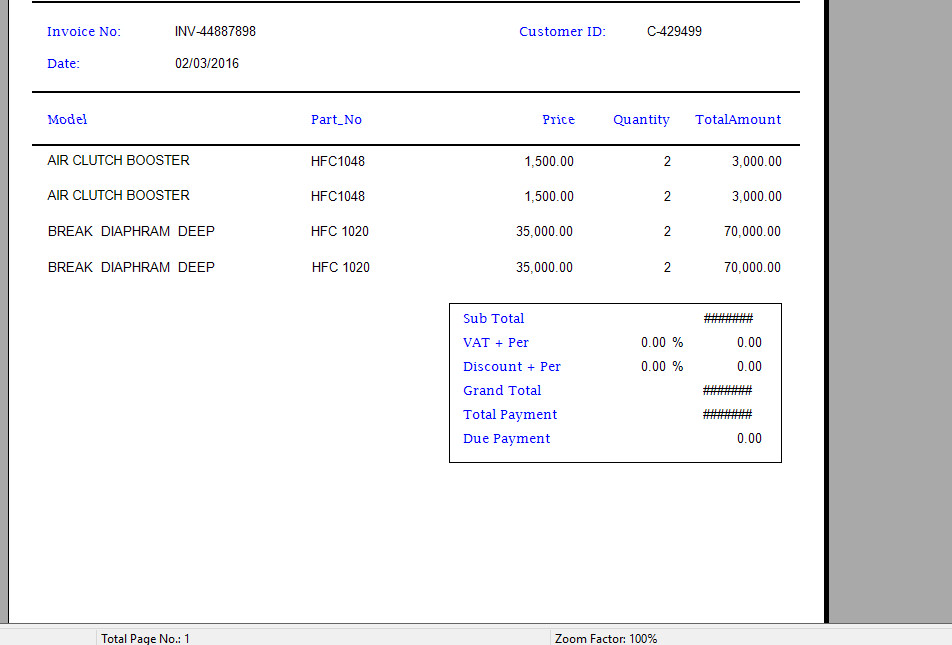Click the VAT + Per label
The height and width of the screenshot is (645, 952).
coord(495,343)
